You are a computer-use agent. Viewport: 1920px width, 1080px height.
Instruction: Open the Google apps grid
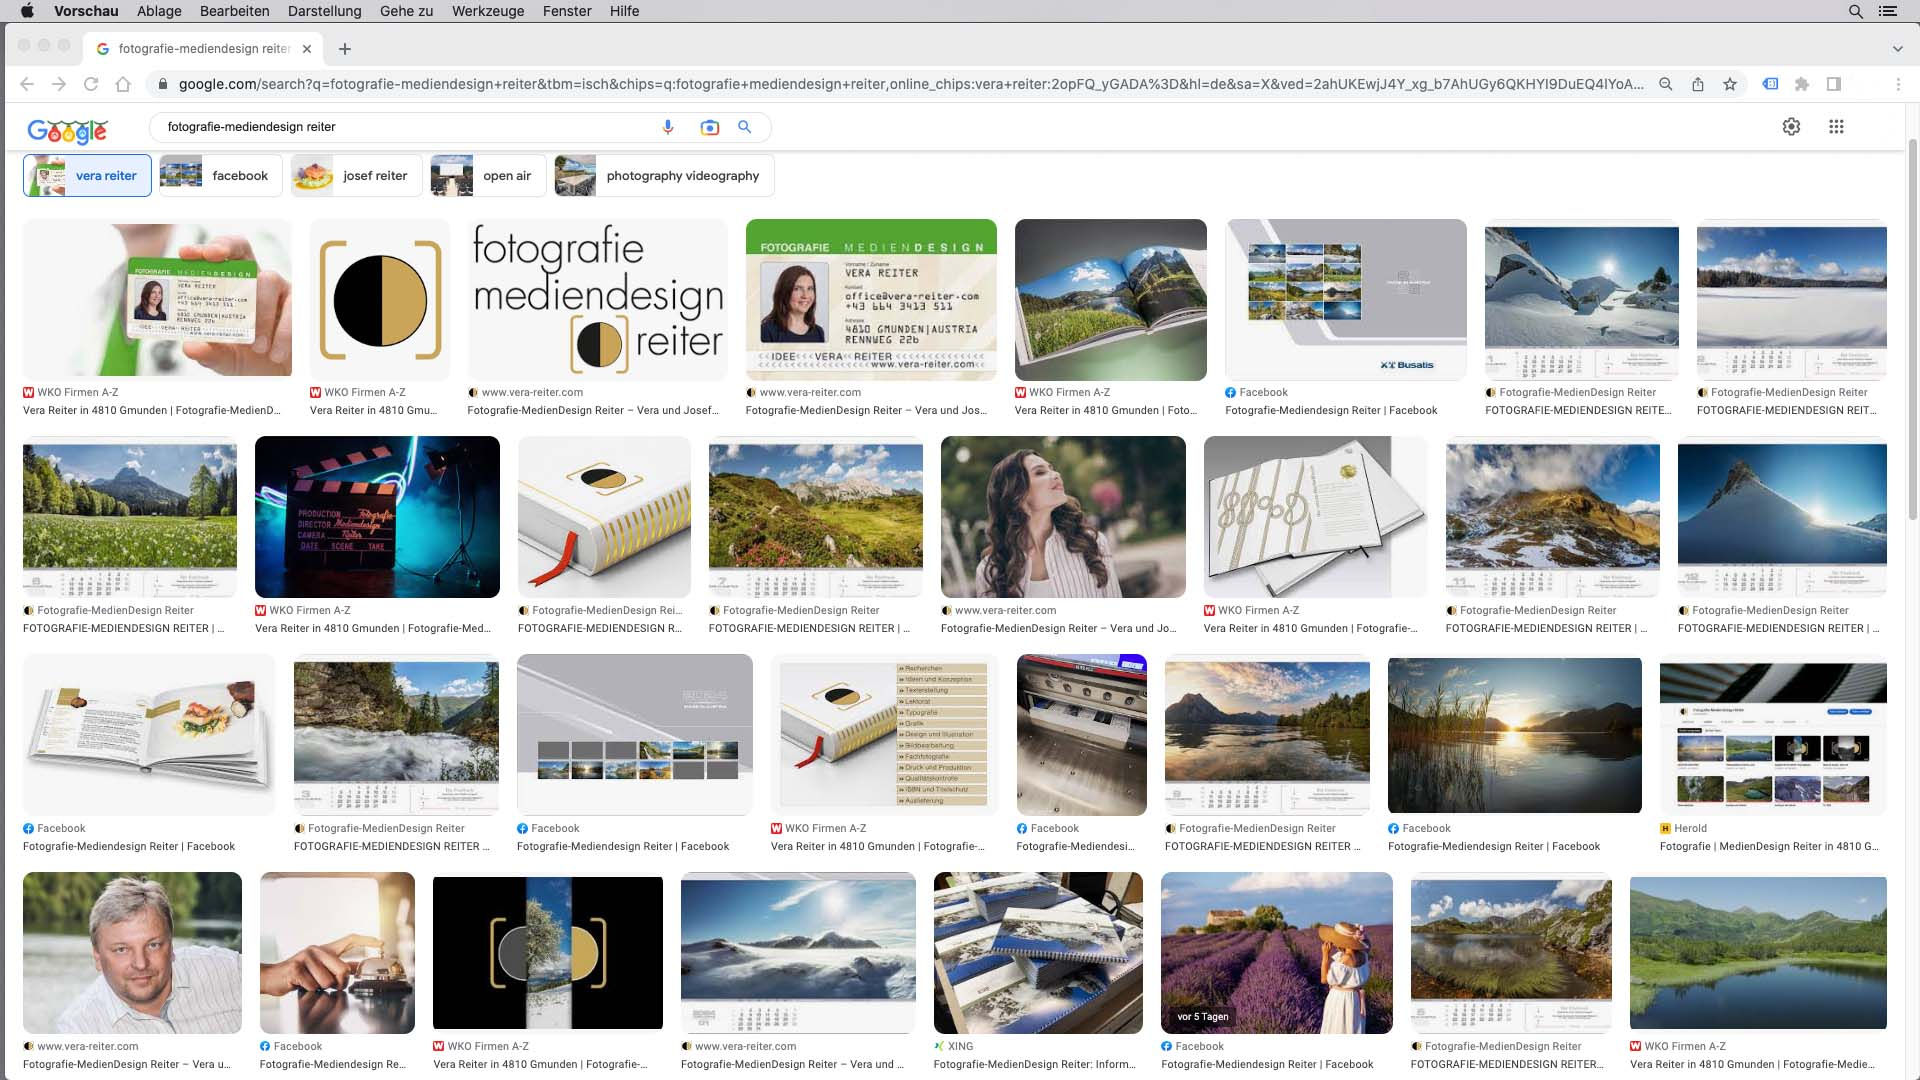click(x=1836, y=127)
